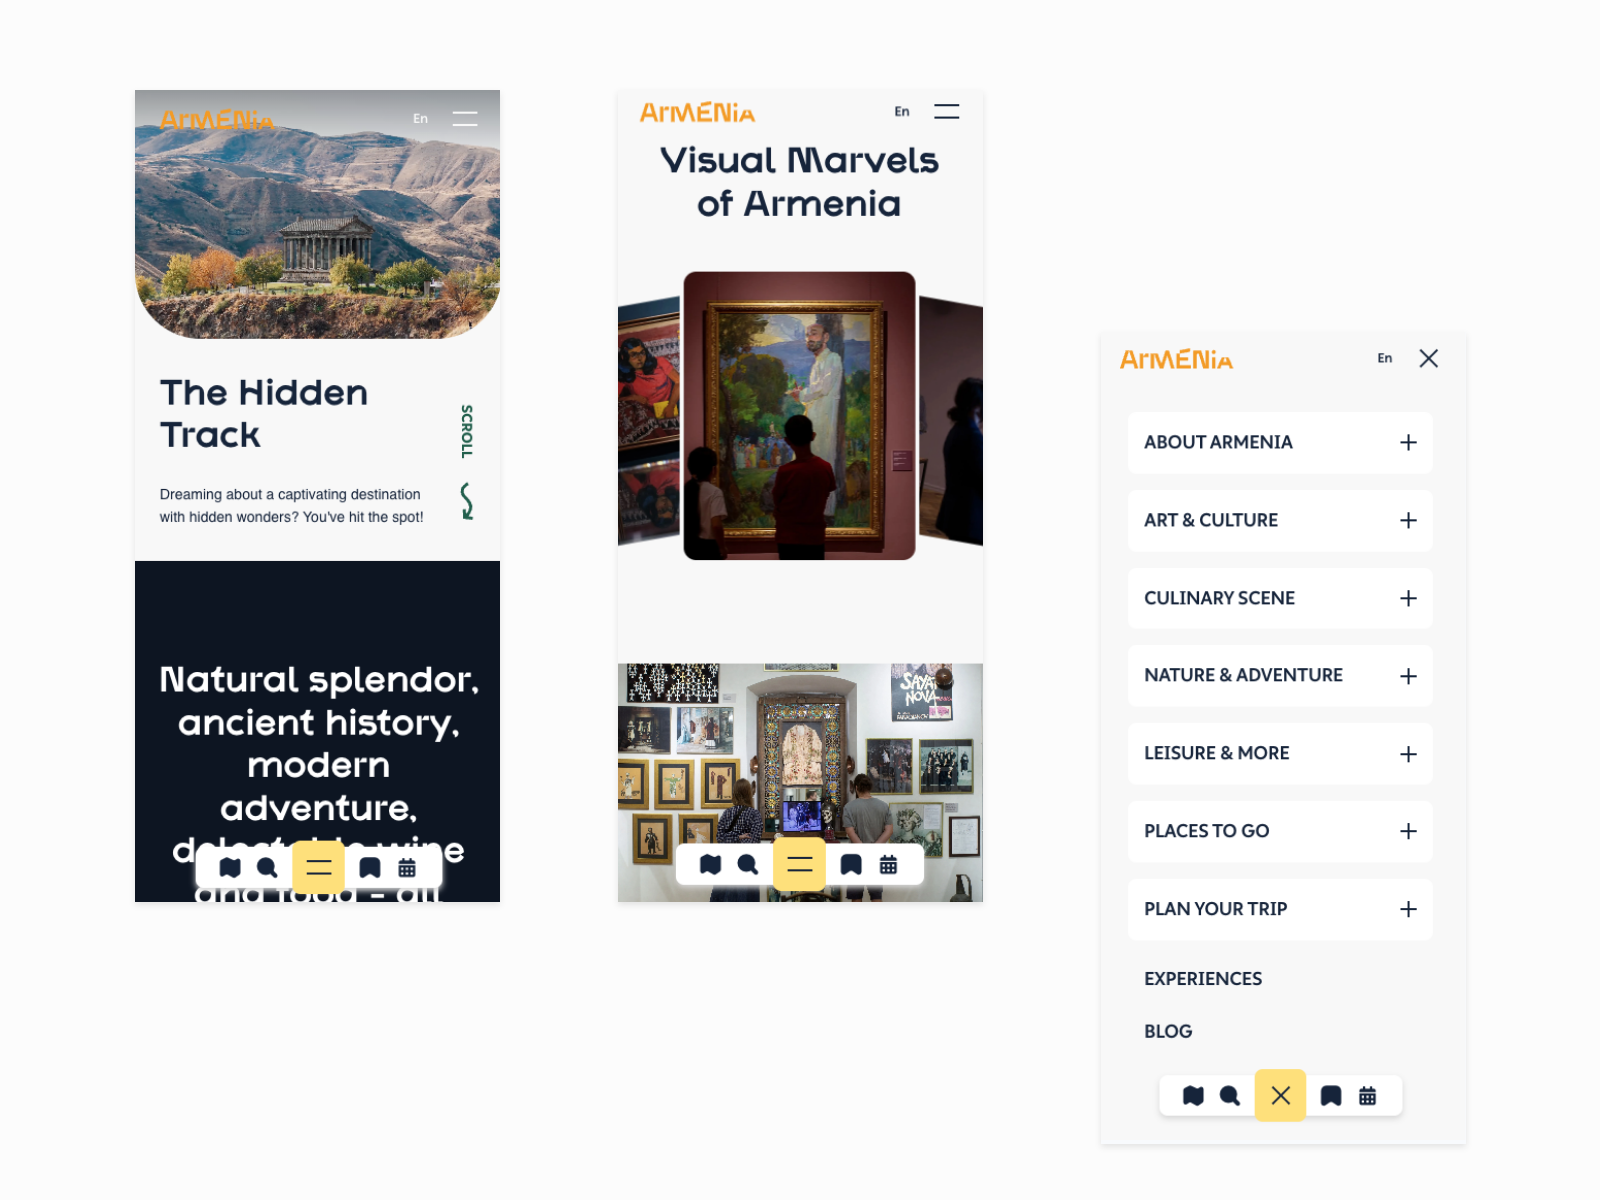Screen dimensions: 1600x1200
Task: Open the Experiences link in the menu
Action: point(1203,979)
